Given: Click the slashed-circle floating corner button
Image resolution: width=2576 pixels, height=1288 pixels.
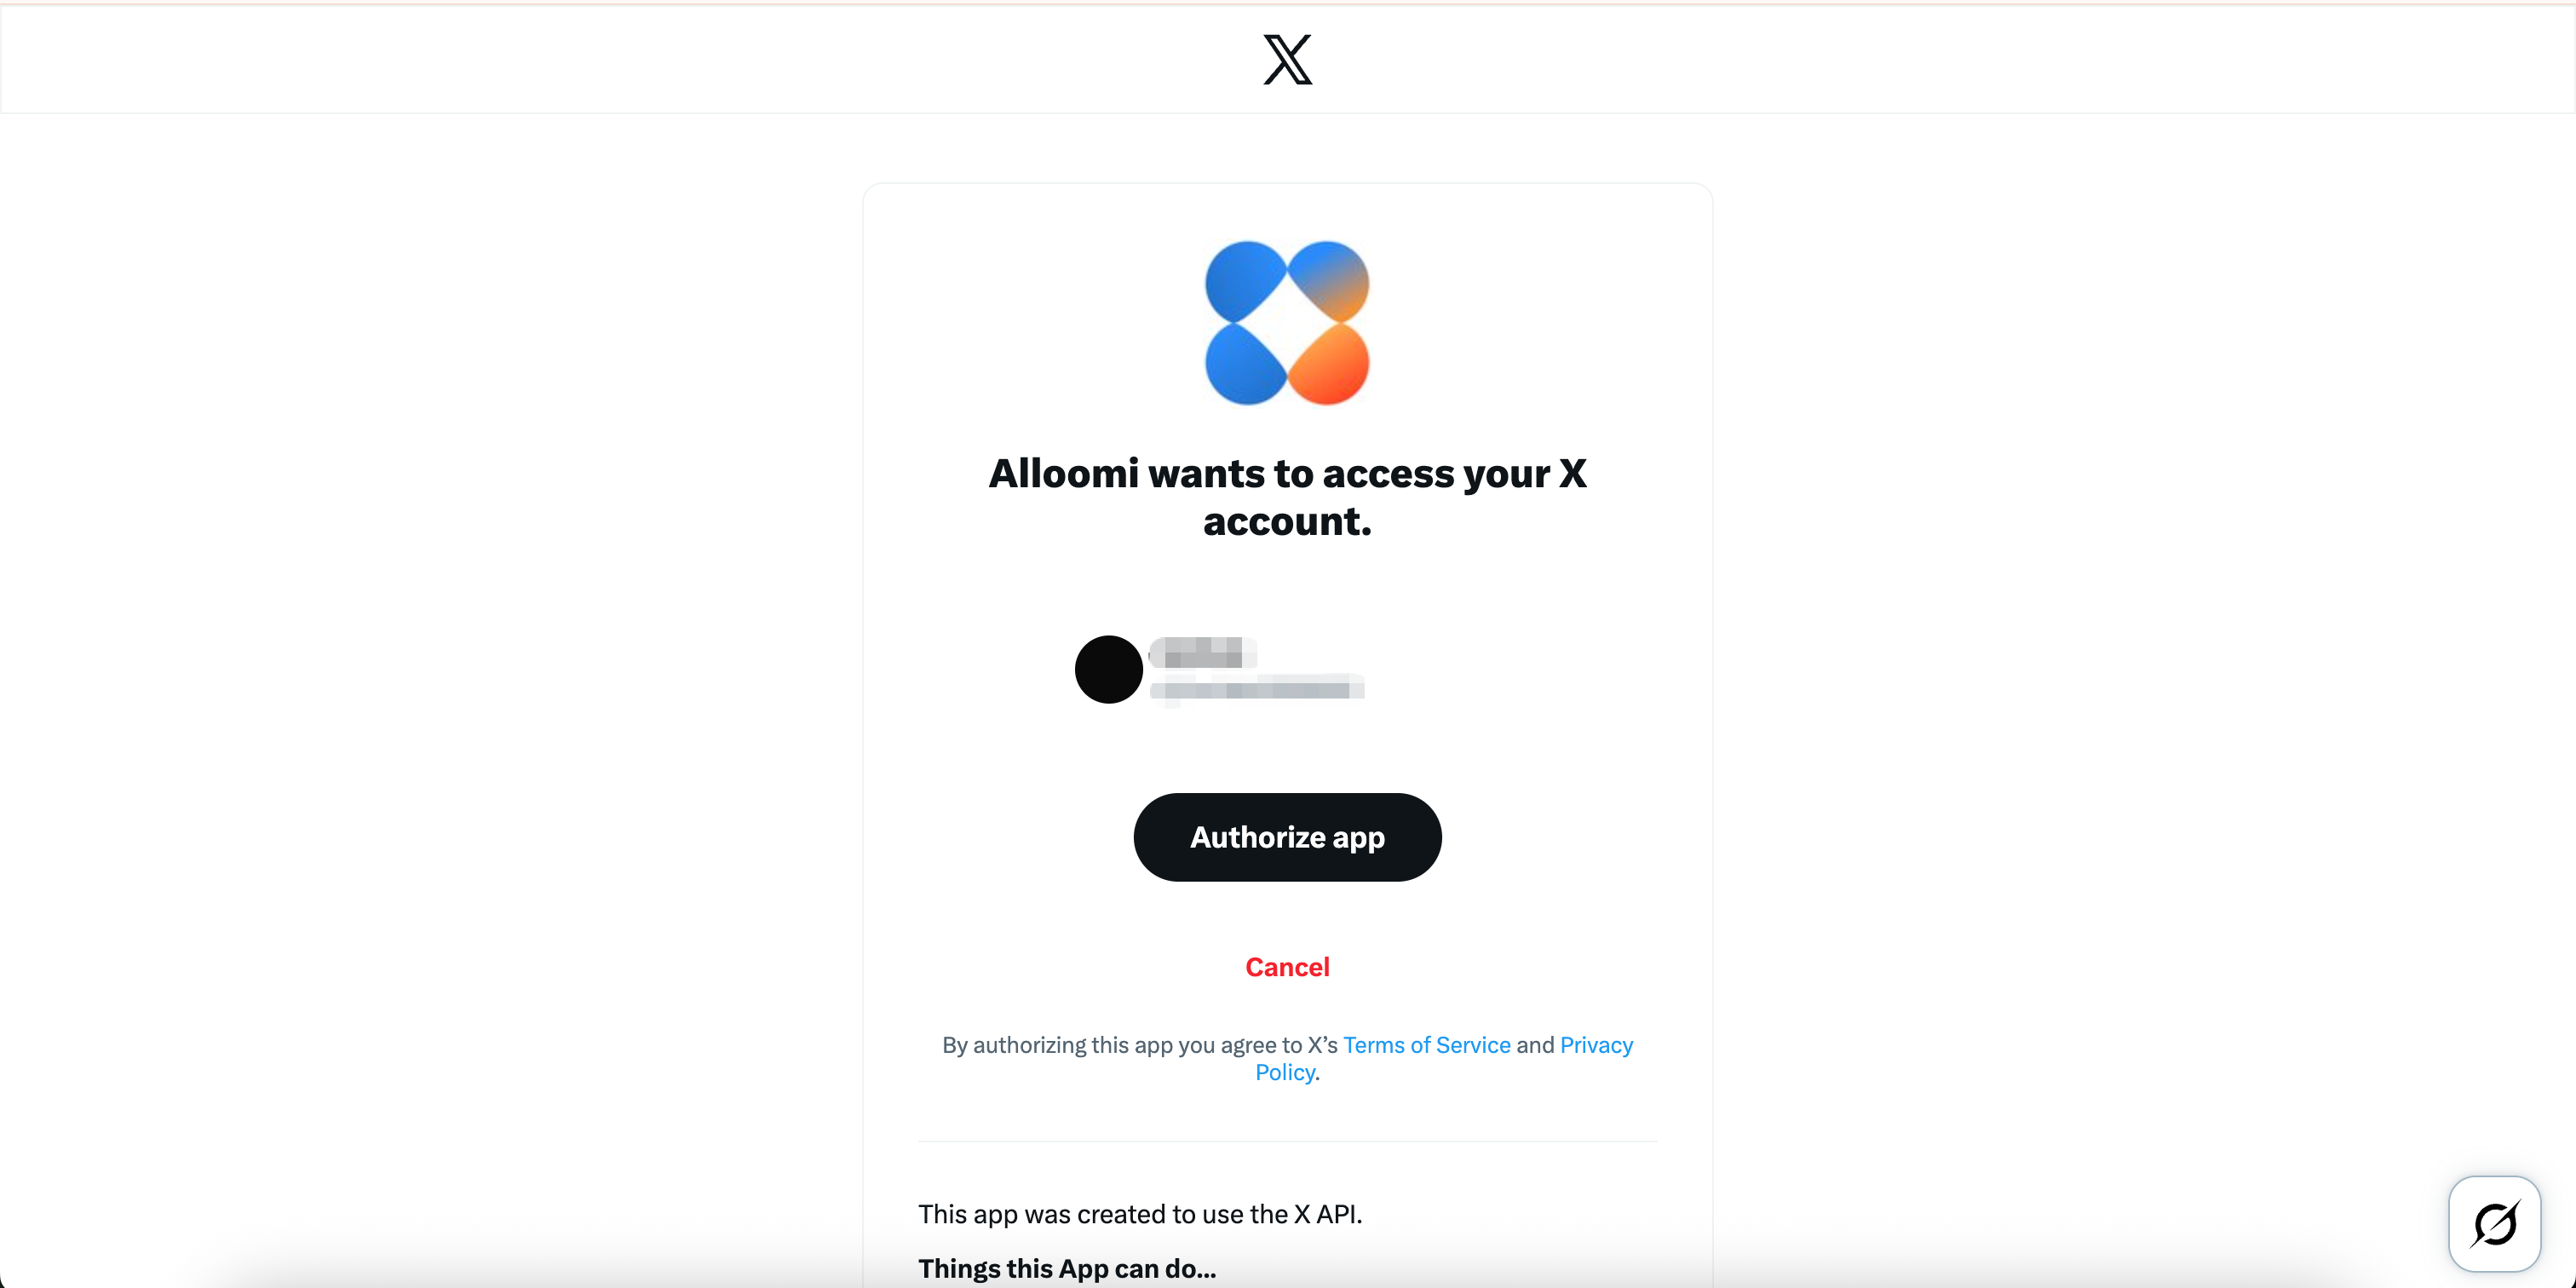Looking at the screenshot, I should click(x=2494, y=1223).
